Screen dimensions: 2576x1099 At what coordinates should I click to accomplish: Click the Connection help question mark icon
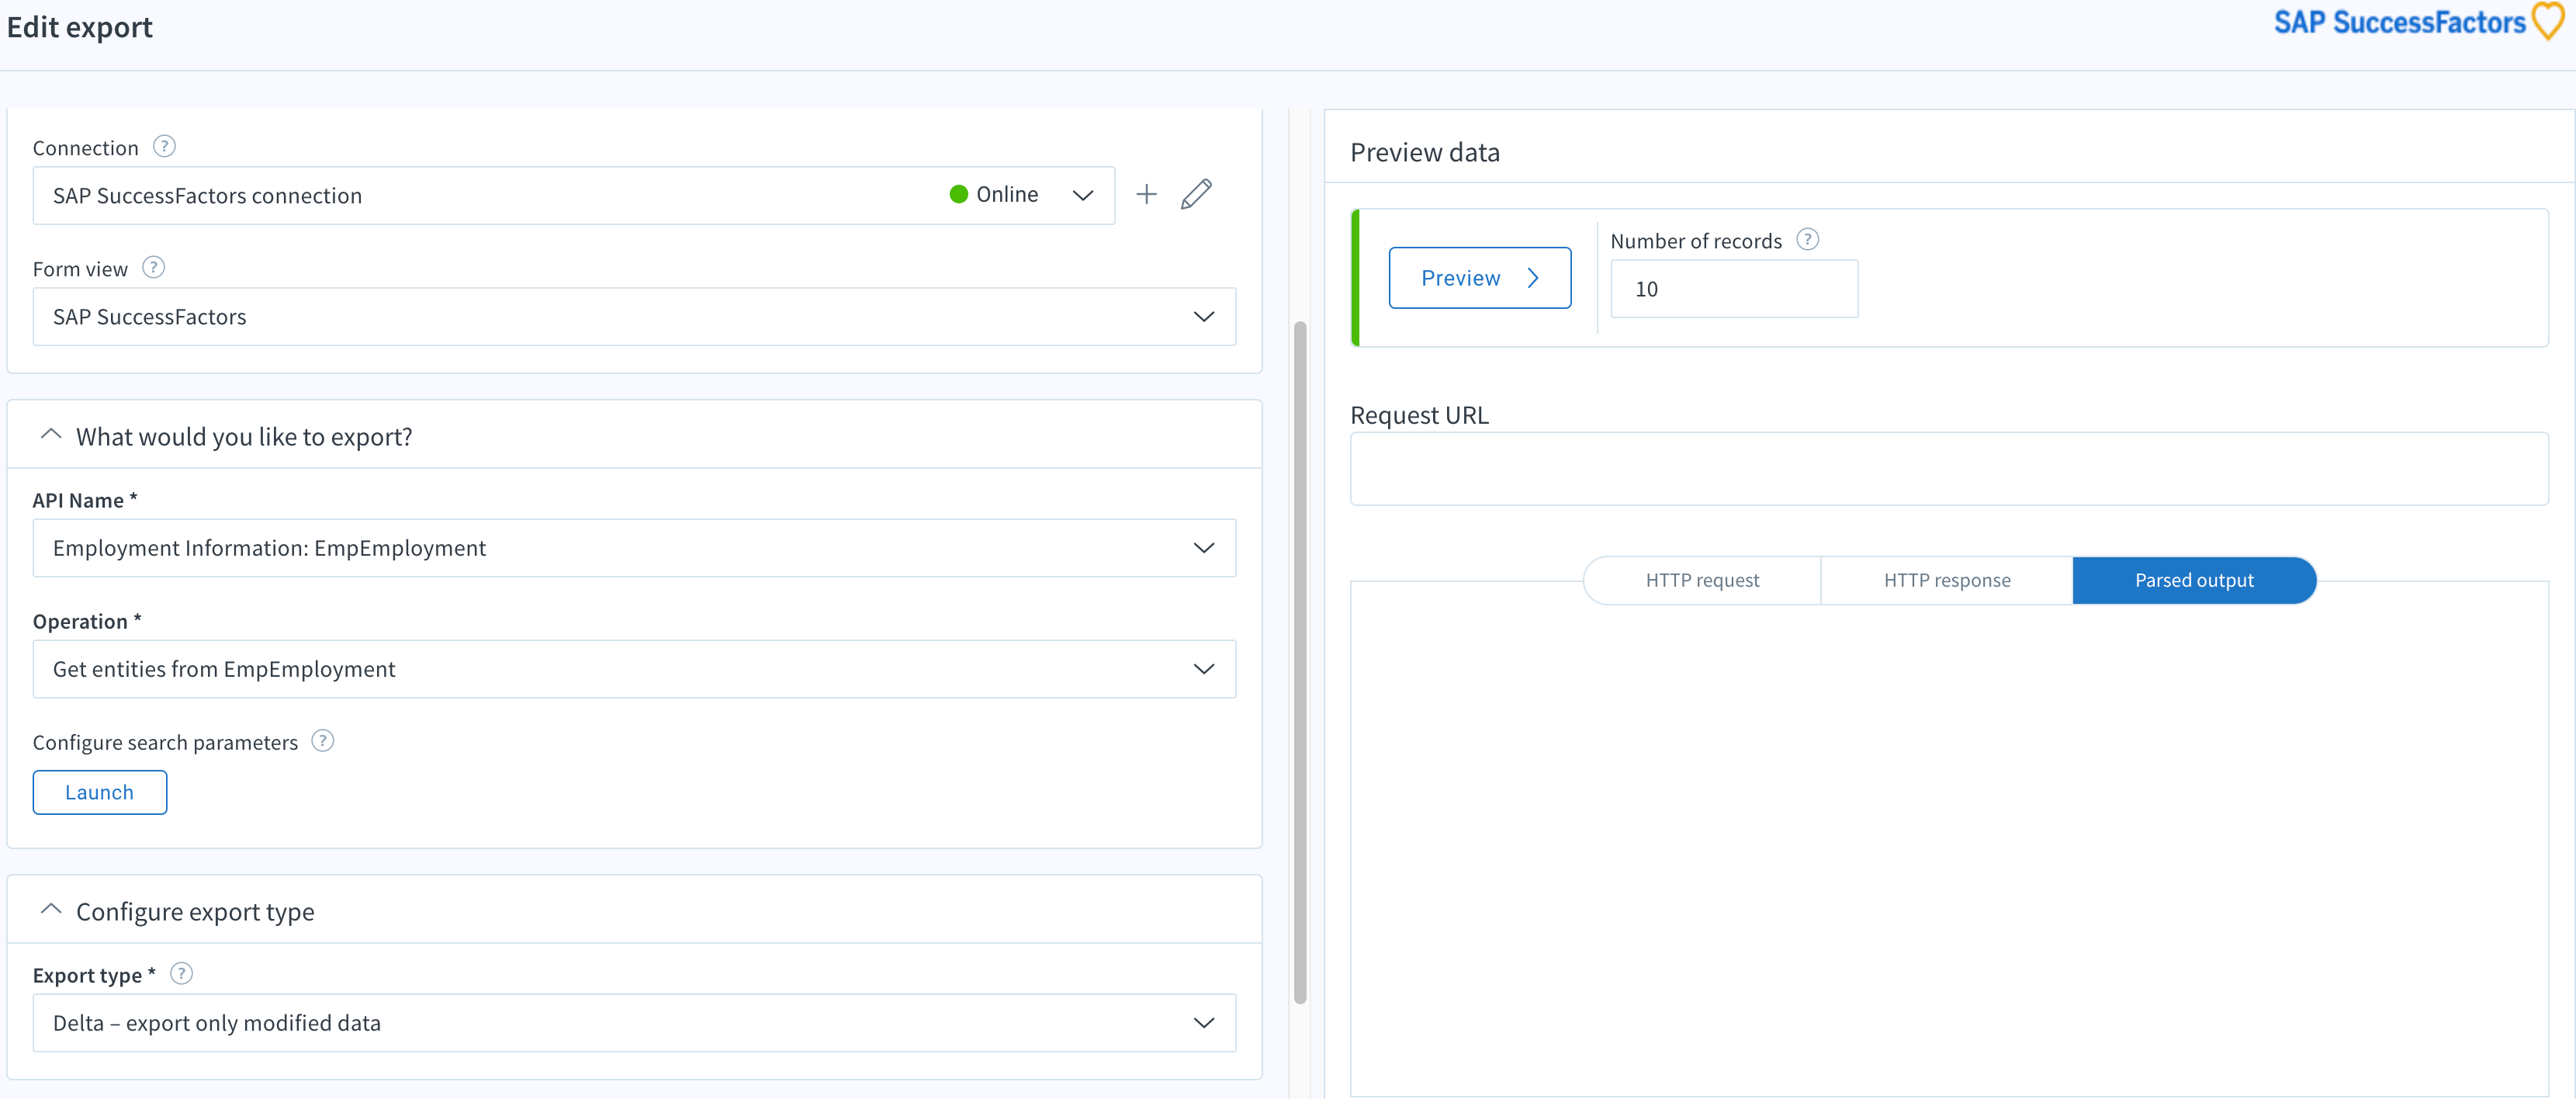click(164, 147)
